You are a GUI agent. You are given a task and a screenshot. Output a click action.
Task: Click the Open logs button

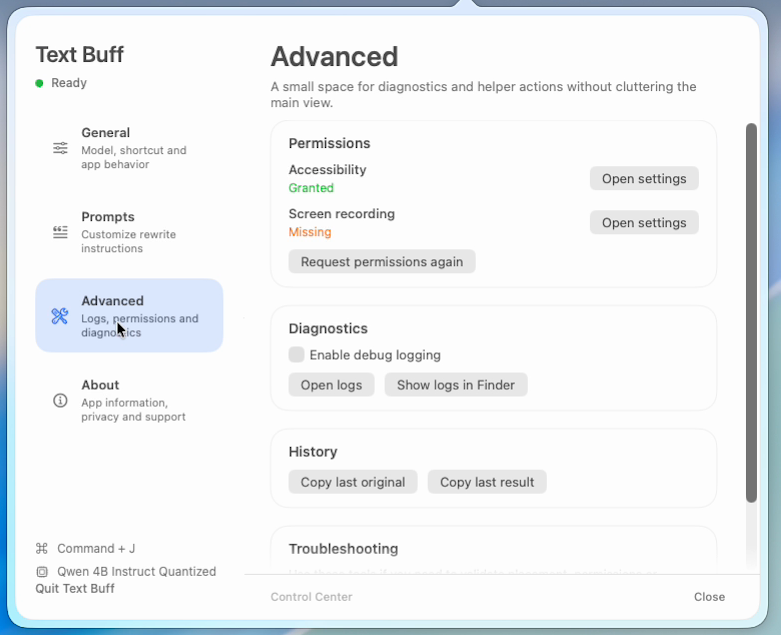point(331,385)
